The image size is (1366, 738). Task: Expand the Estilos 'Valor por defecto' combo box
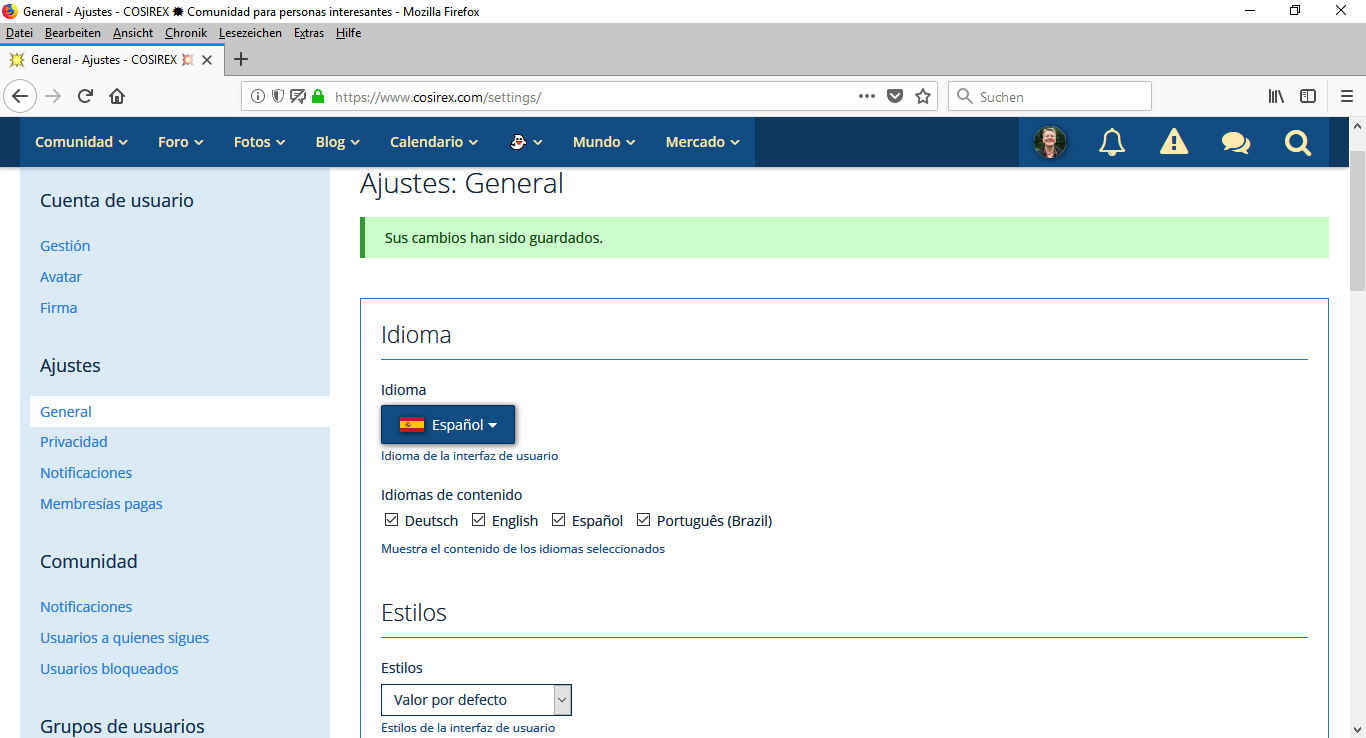tap(476, 700)
